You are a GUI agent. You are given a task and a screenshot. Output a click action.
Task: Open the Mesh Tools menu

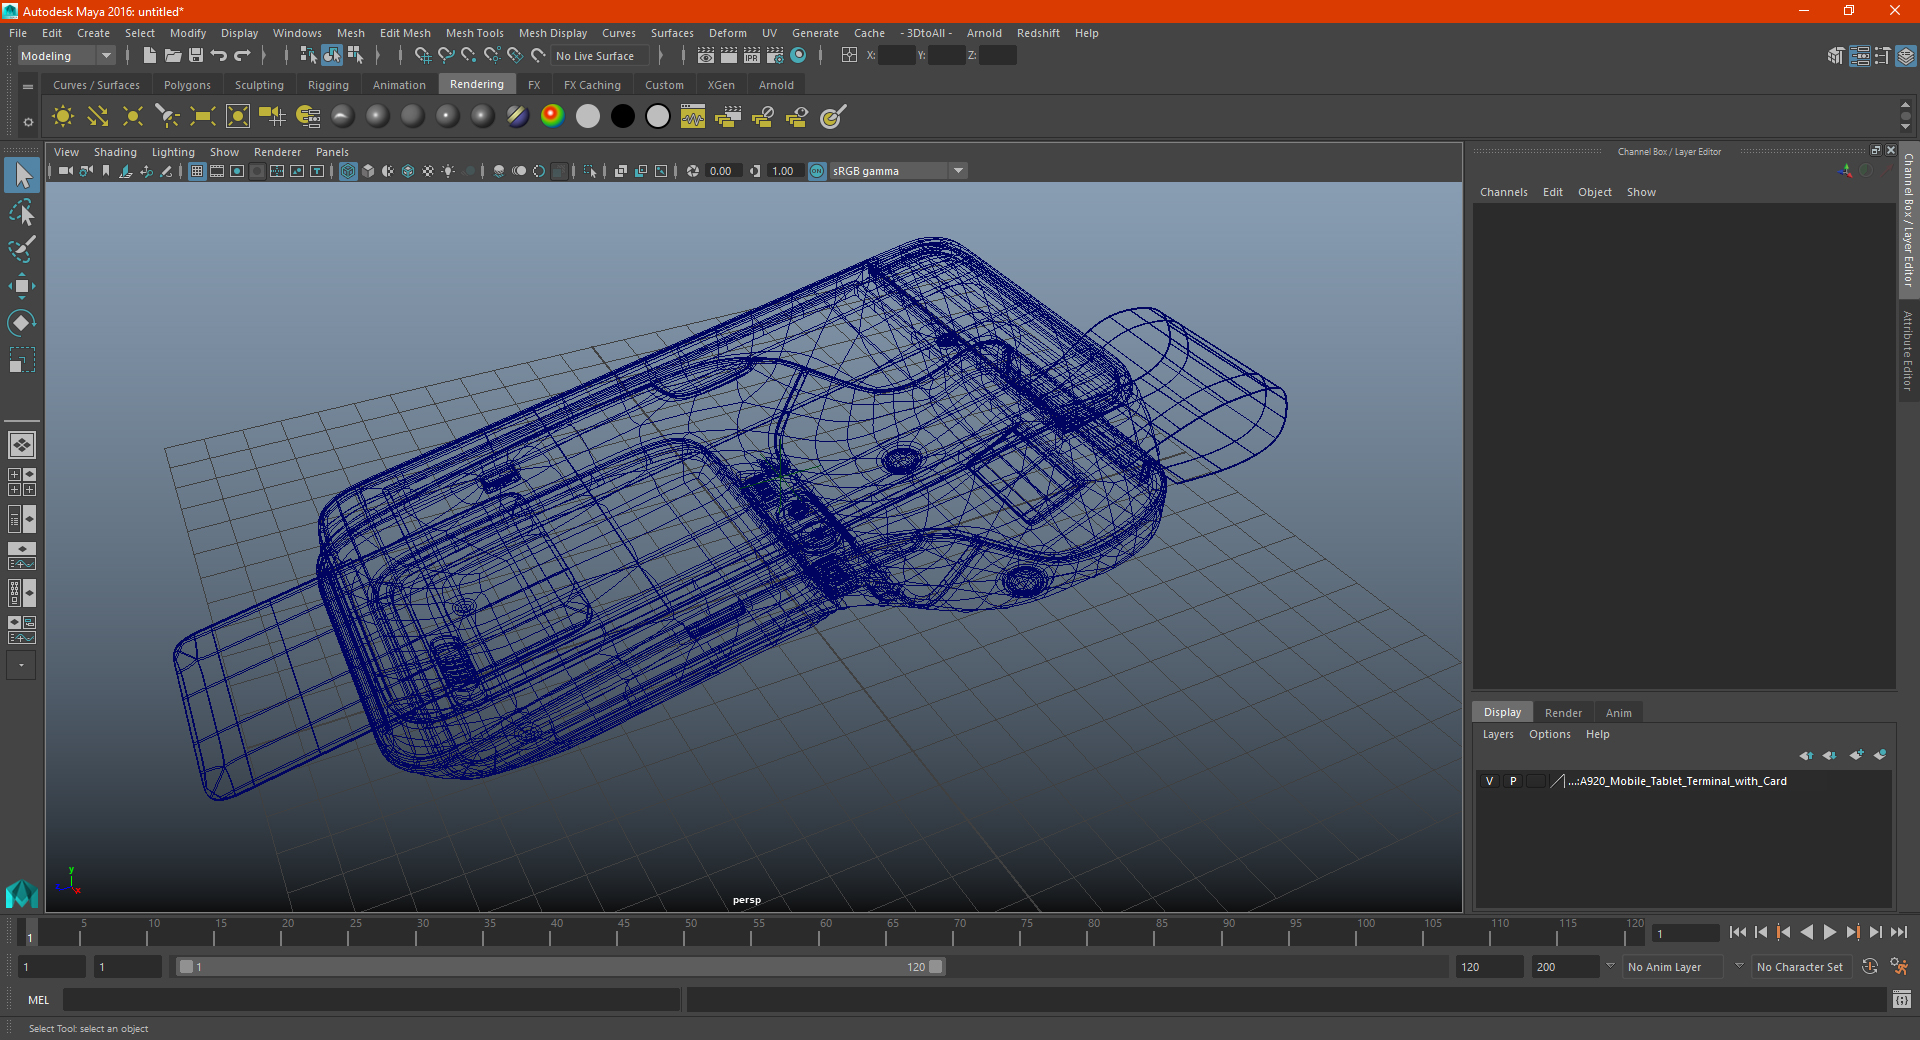coord(474,33)
